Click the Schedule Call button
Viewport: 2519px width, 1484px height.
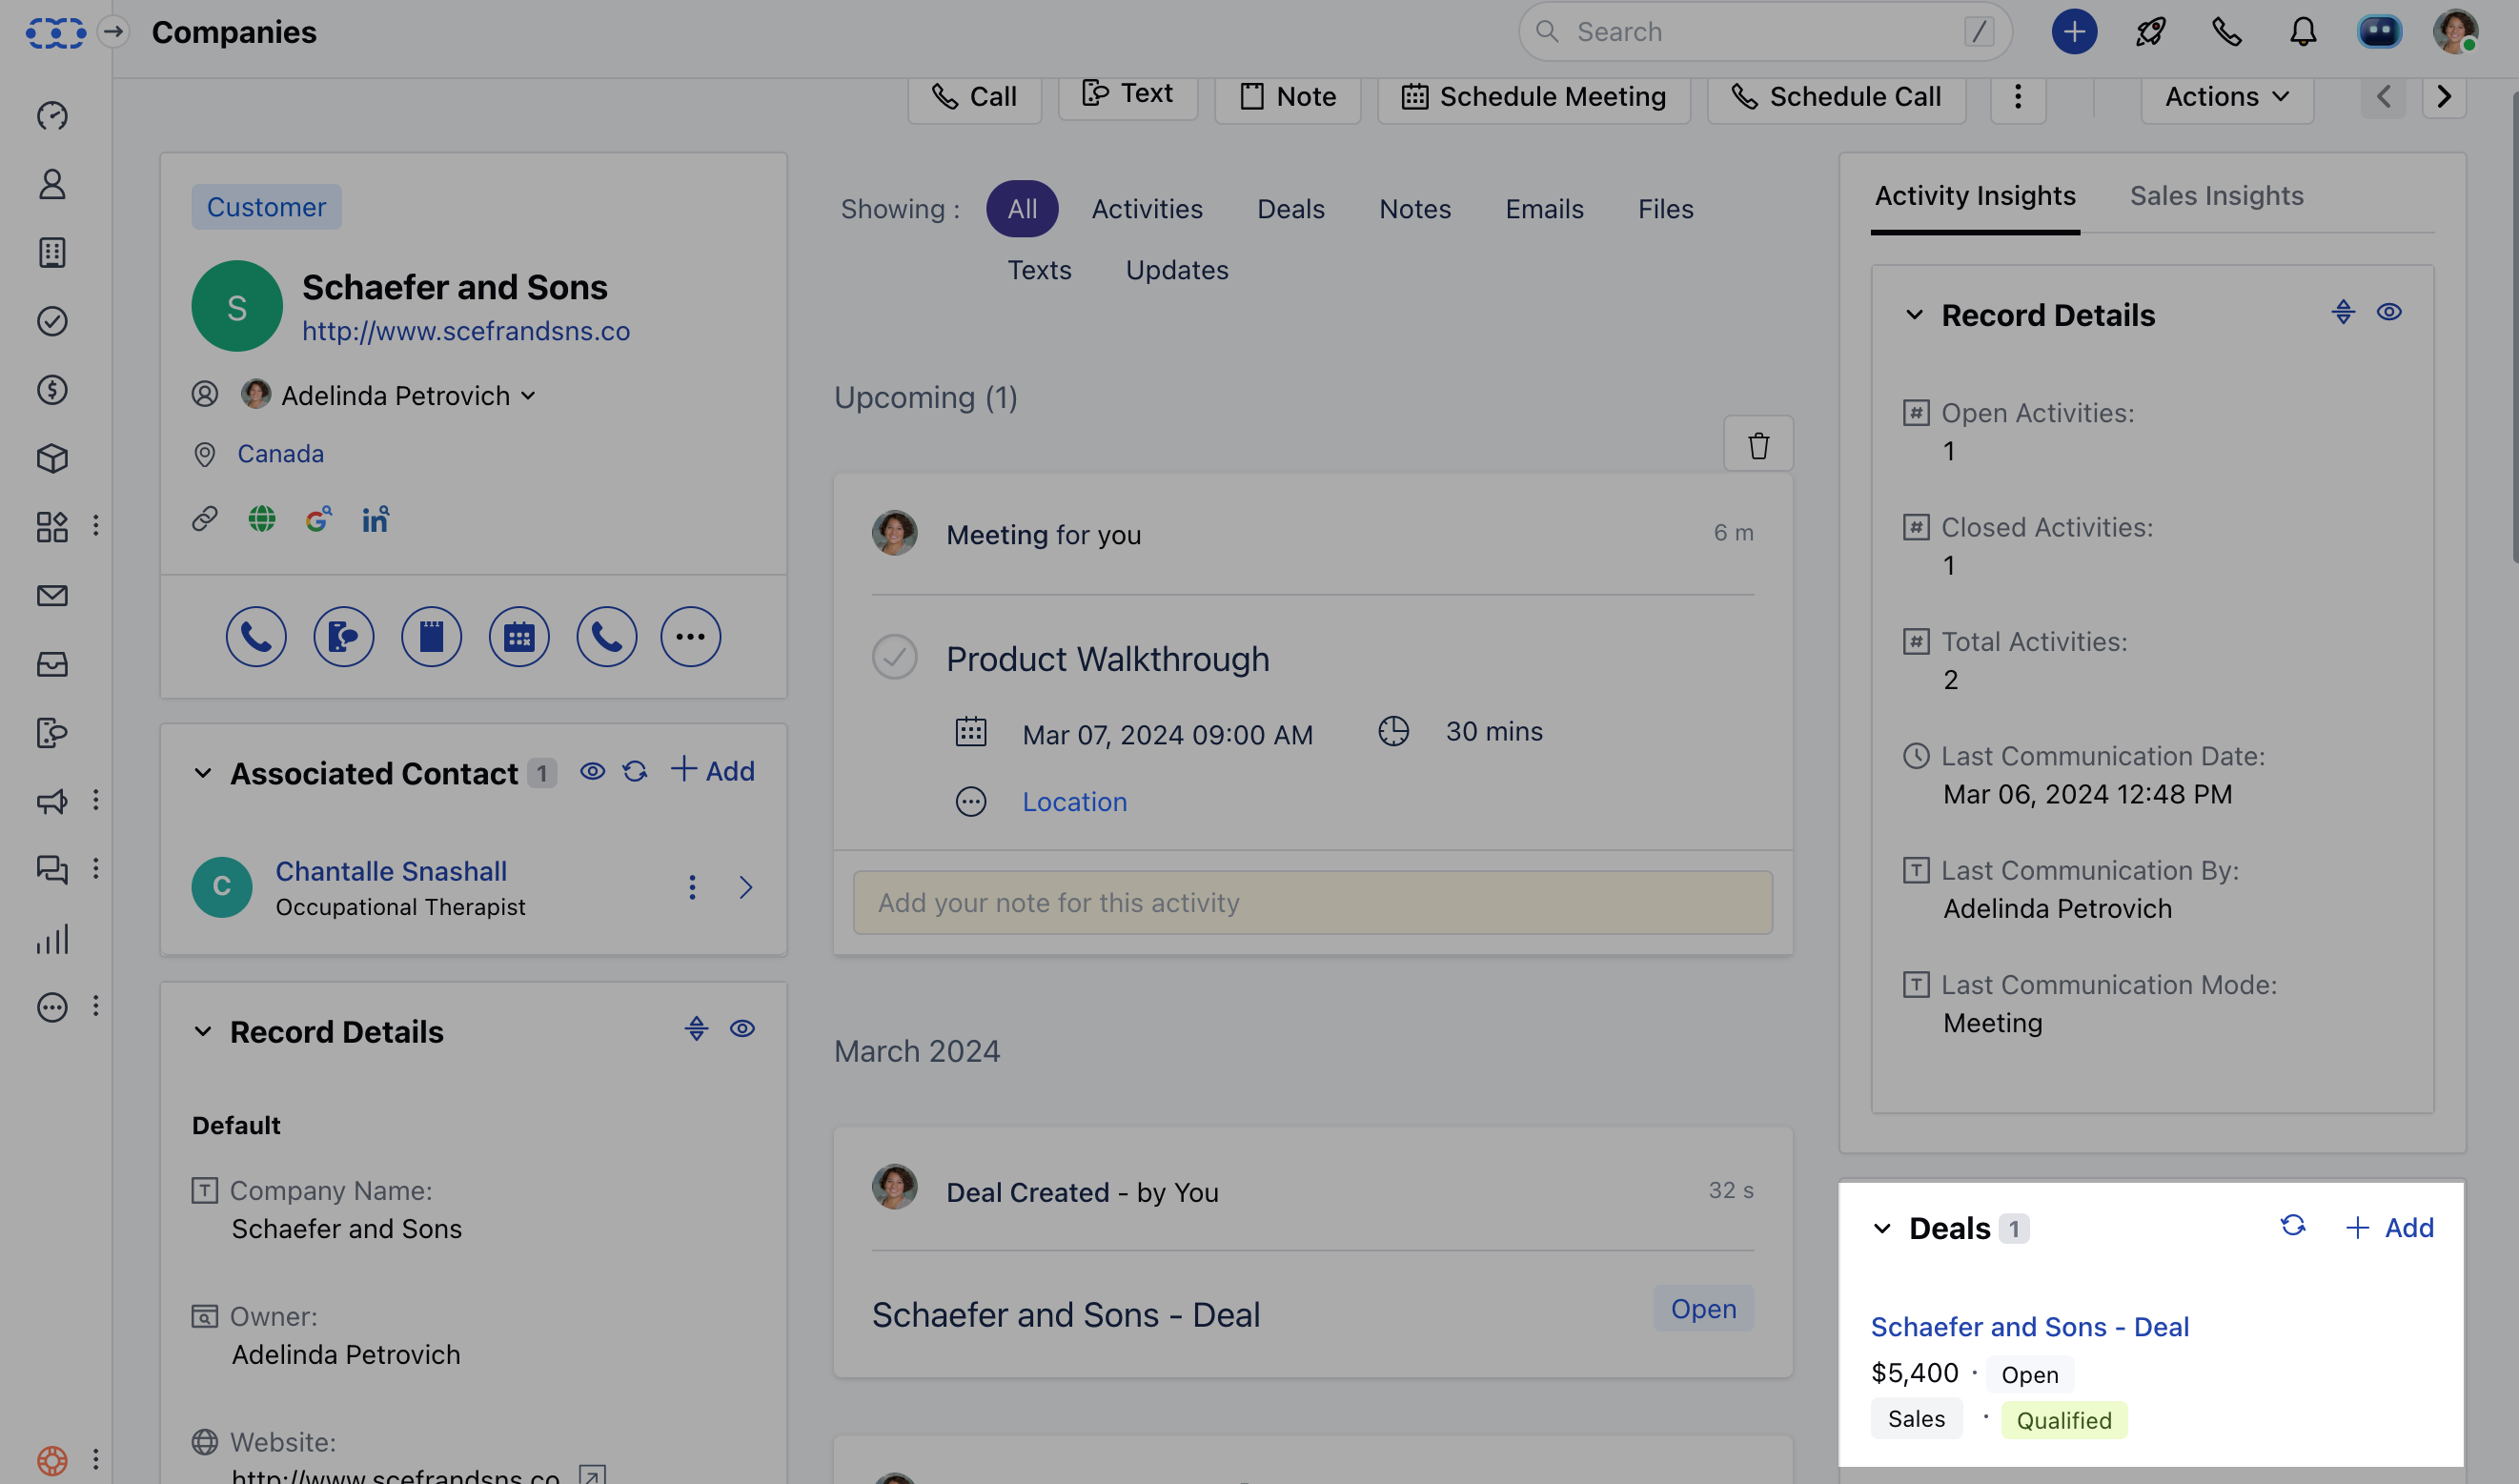point(1836,97)
